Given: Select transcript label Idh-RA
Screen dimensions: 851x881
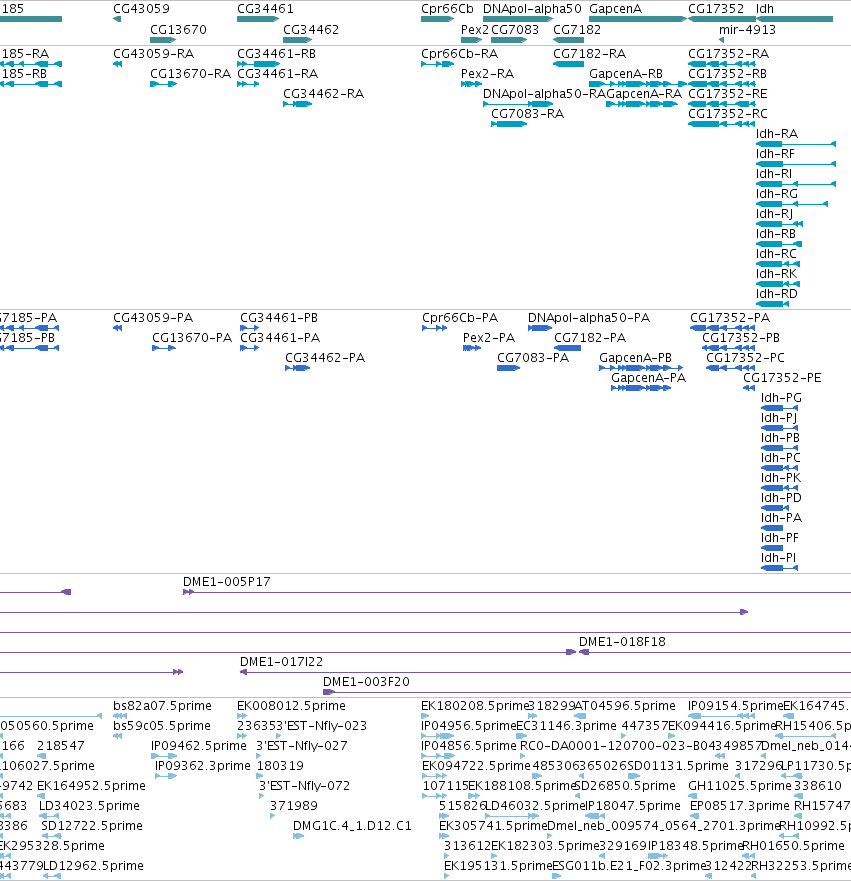Looking at the screenshot, I should [x=777, y=134].
